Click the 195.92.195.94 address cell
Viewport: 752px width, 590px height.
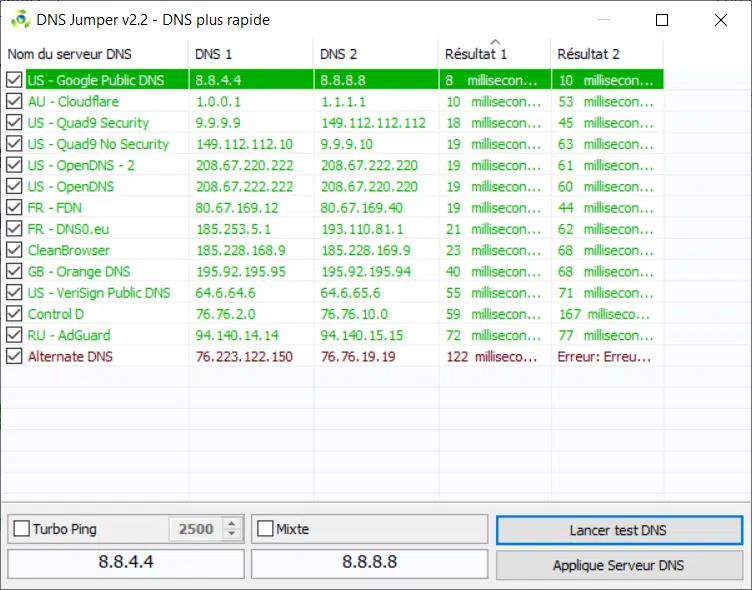(366, 271)
